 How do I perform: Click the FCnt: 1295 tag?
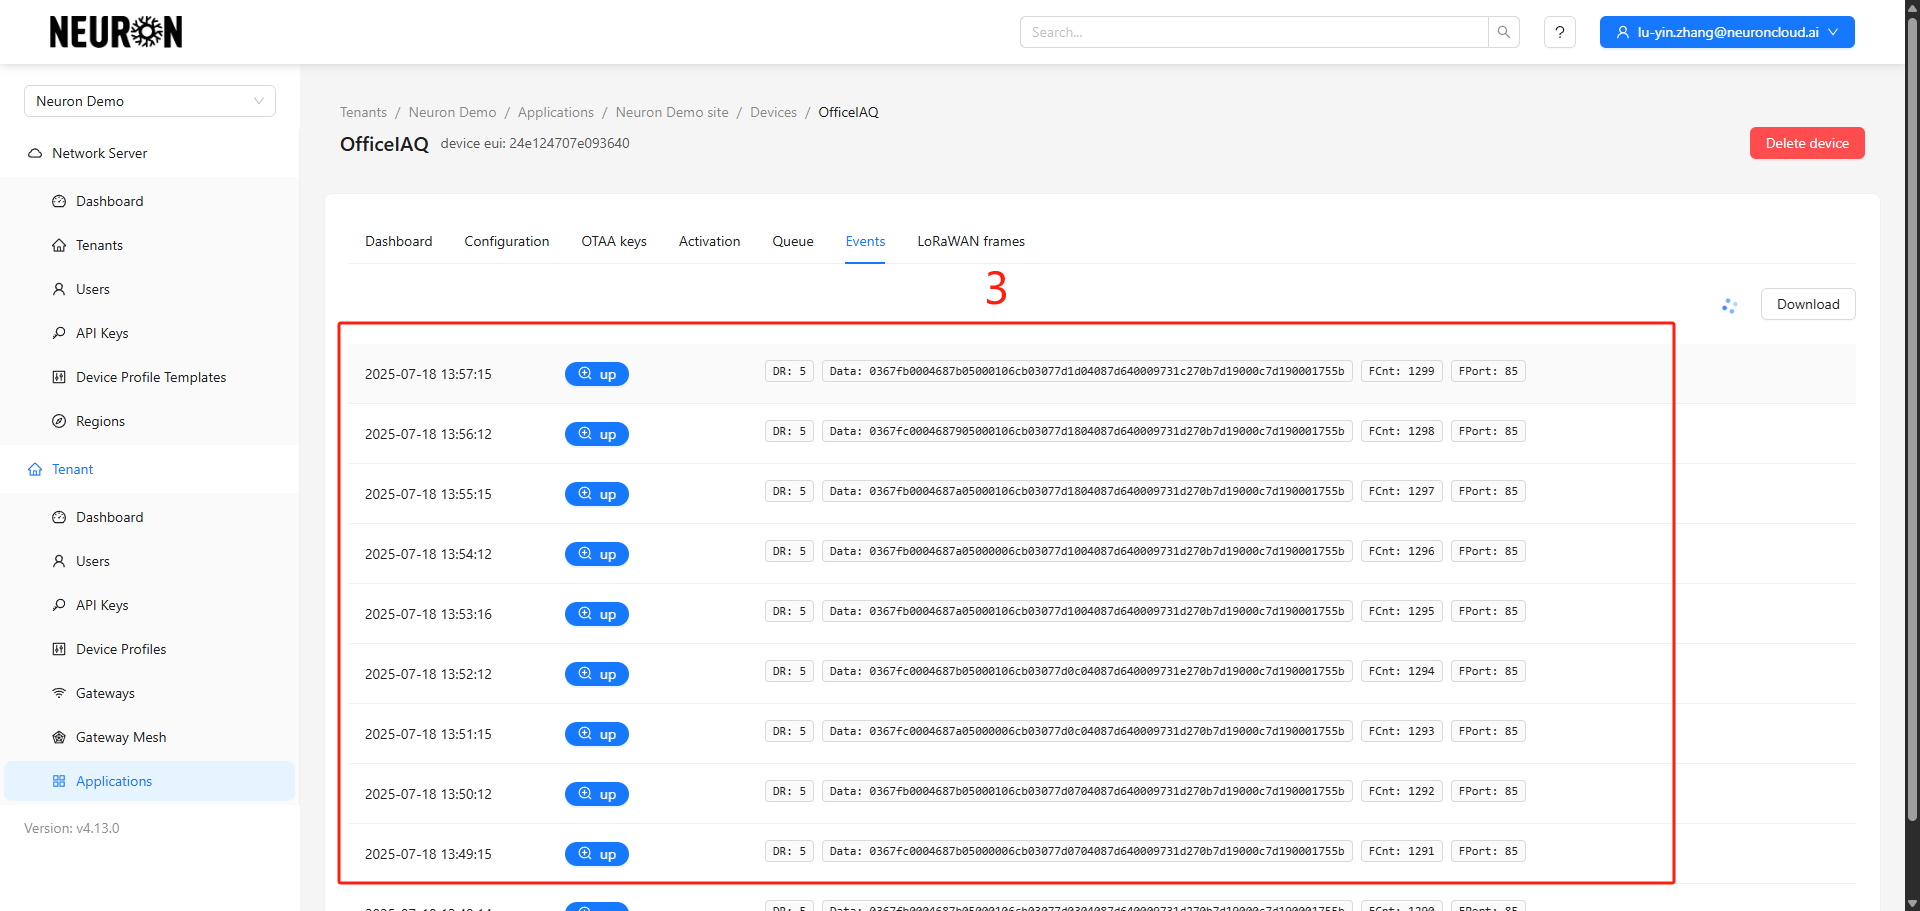pos(1401,611)
